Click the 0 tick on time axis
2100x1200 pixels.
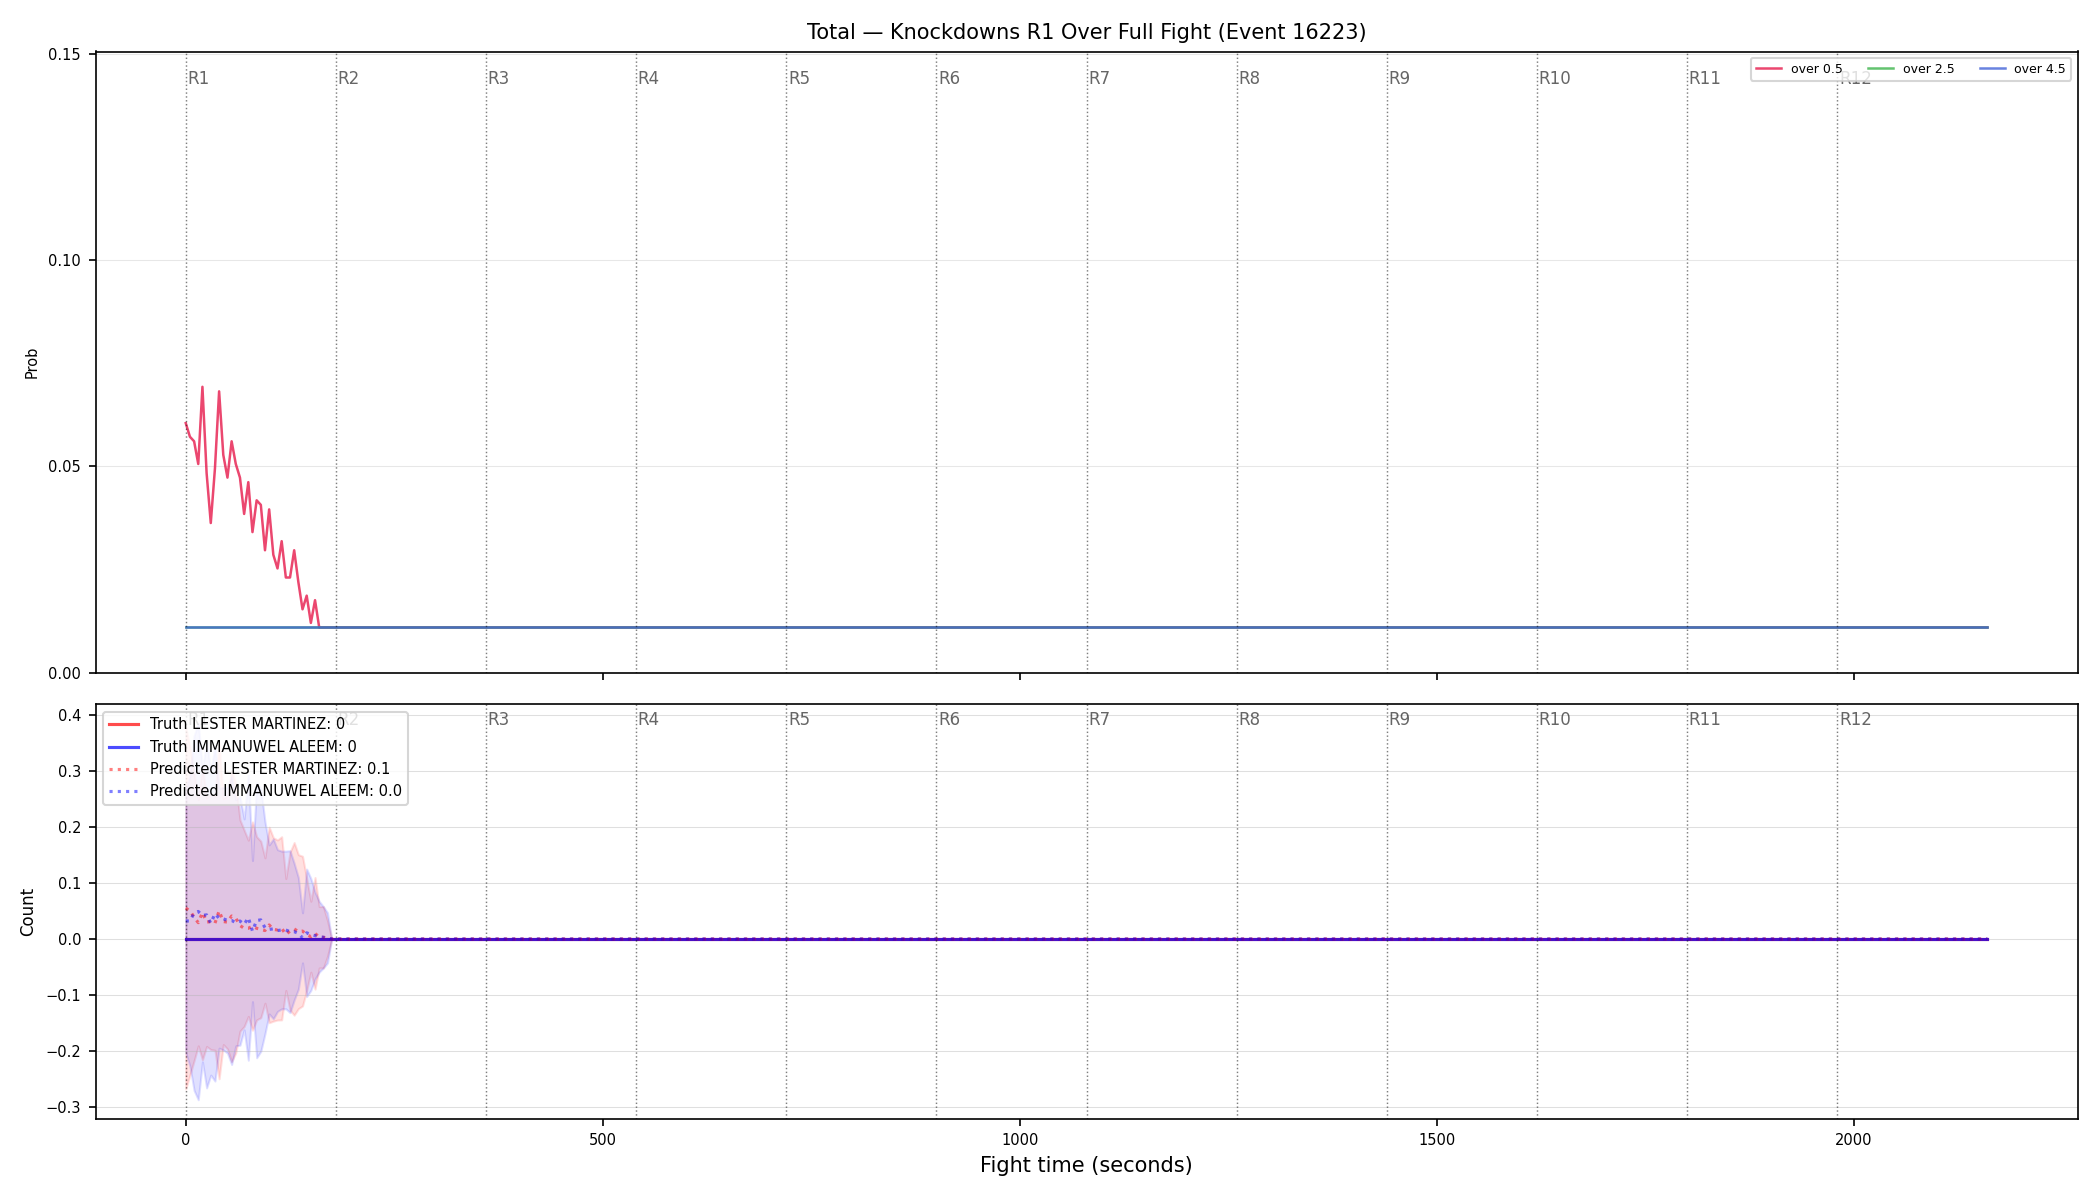click(x=185, y=1139)
